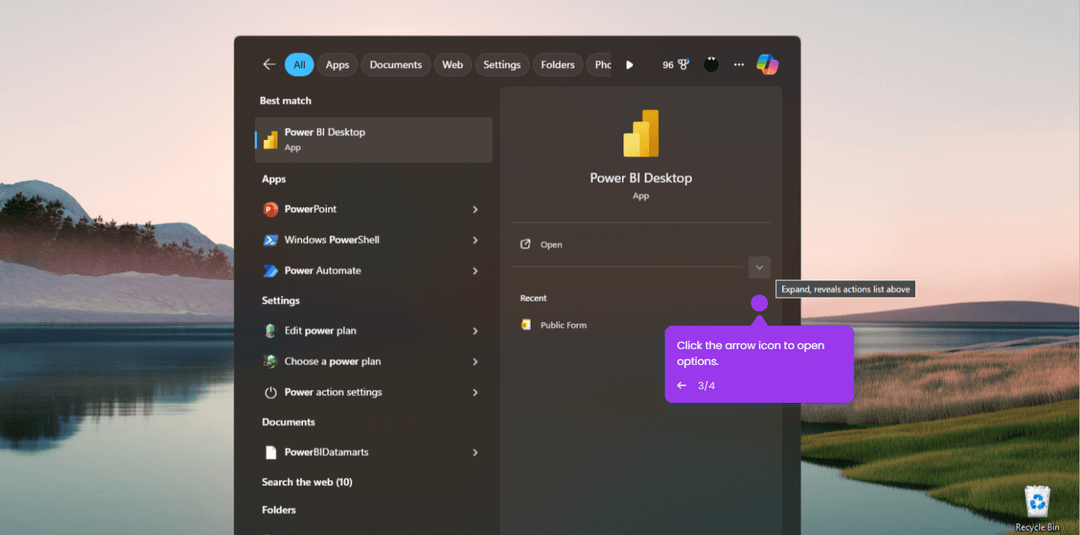The height and width of the screenshot is (535, 1080).
Task: Expand PowerBIDatamarts result arrow
Action: [475, 452]
